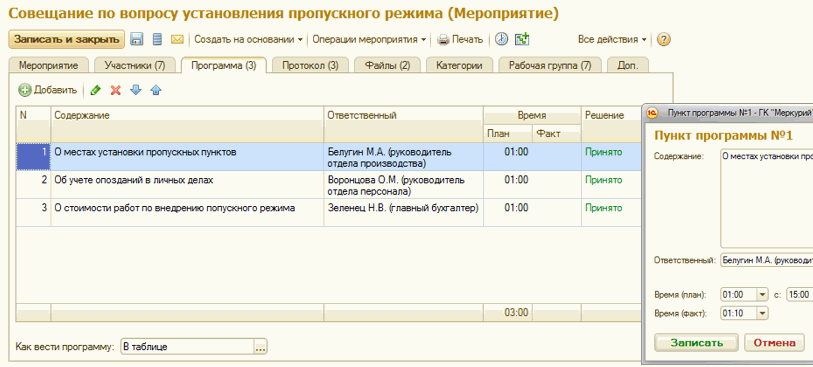Open the Все действия menu

[612, 39]
